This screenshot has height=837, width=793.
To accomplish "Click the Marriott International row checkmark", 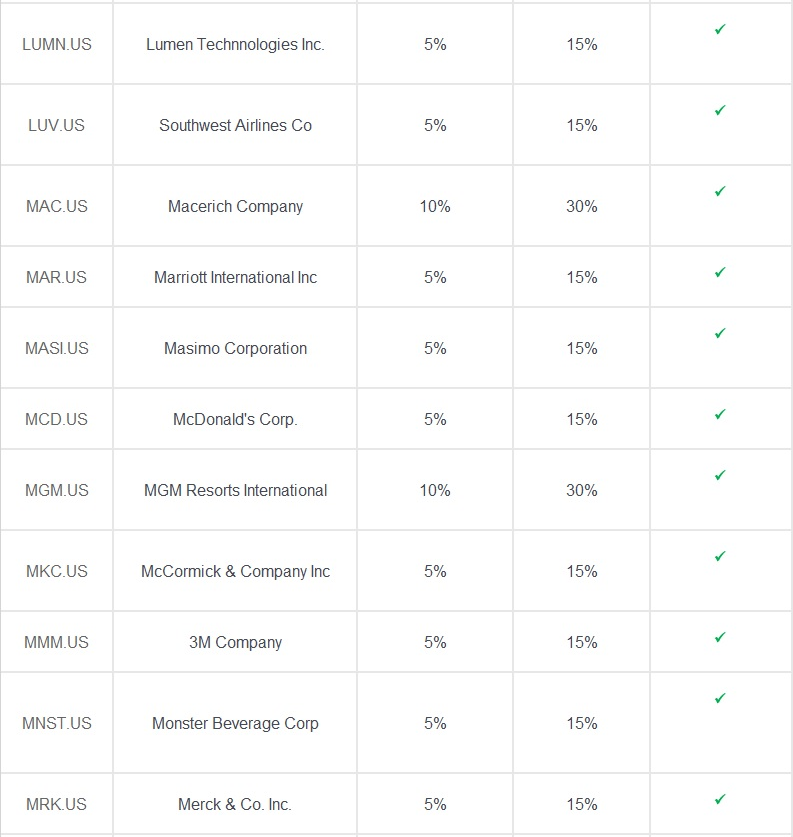I will 720,273.
